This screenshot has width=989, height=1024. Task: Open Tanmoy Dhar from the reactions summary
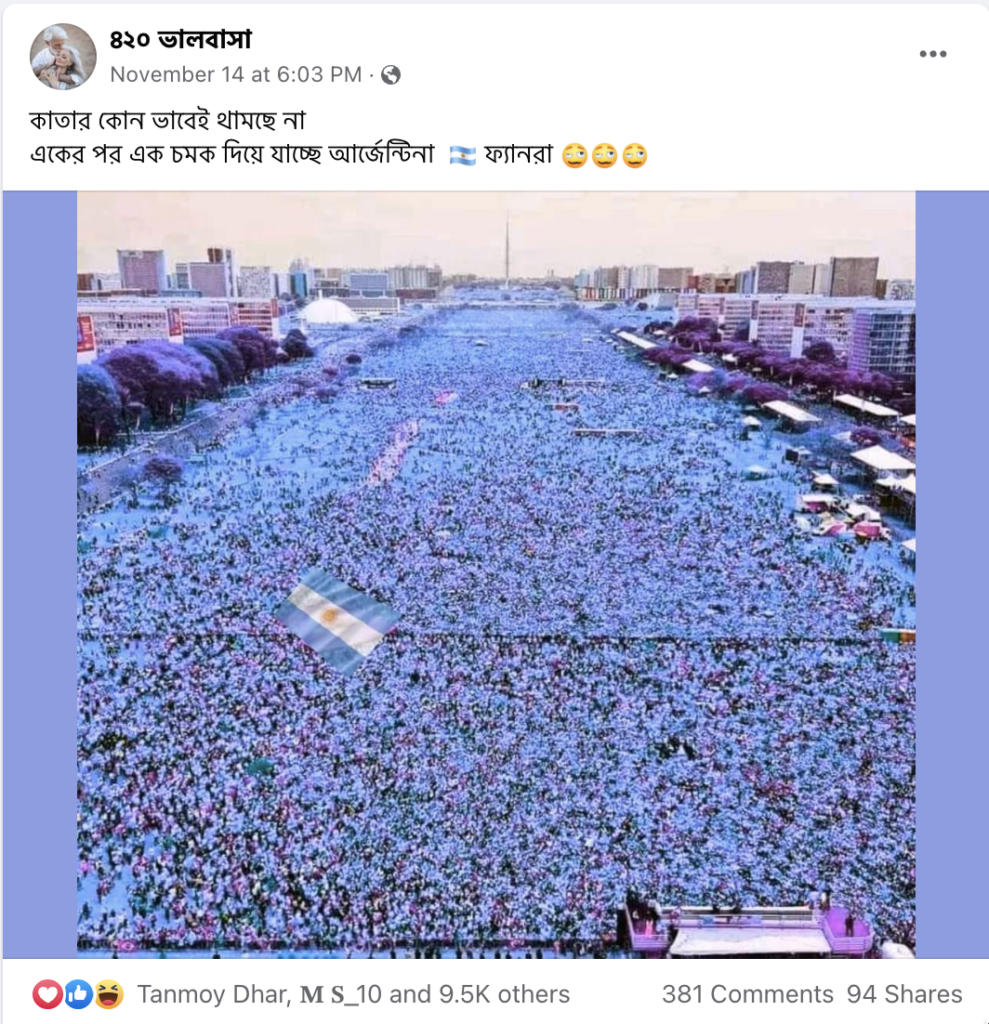tap(212, 995)
